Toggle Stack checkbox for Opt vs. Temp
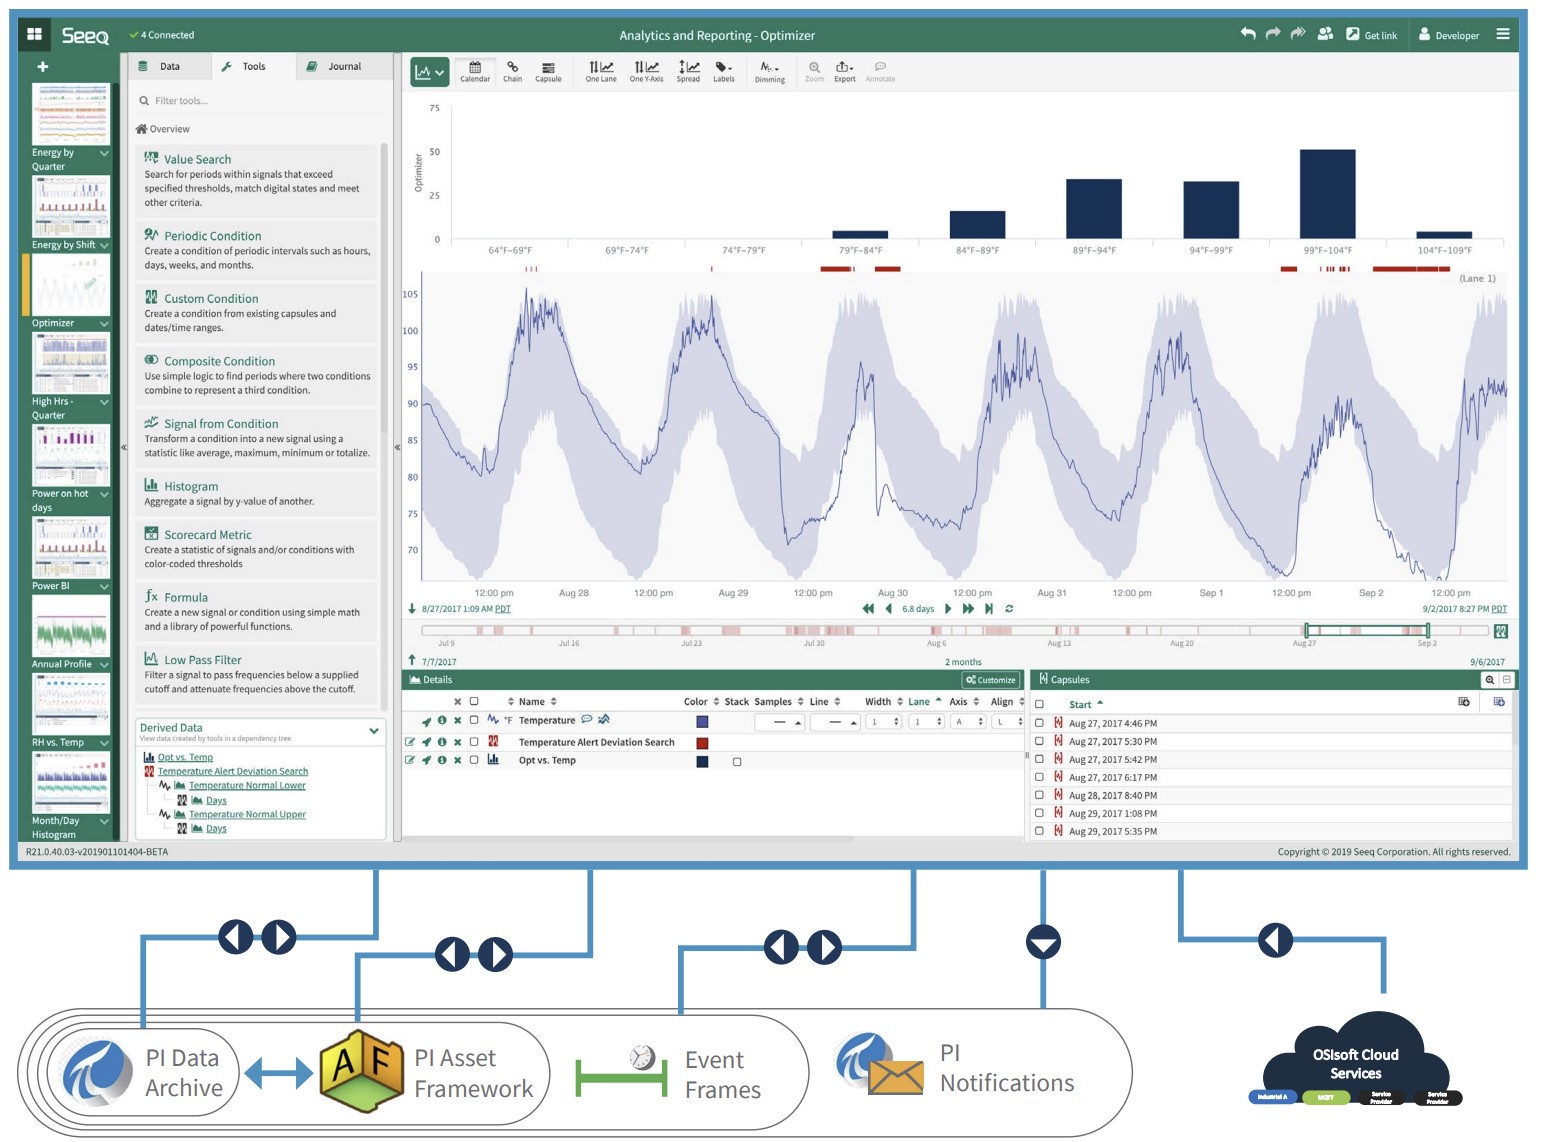Screen dimensions: 1550x1142 coord(737,762)
